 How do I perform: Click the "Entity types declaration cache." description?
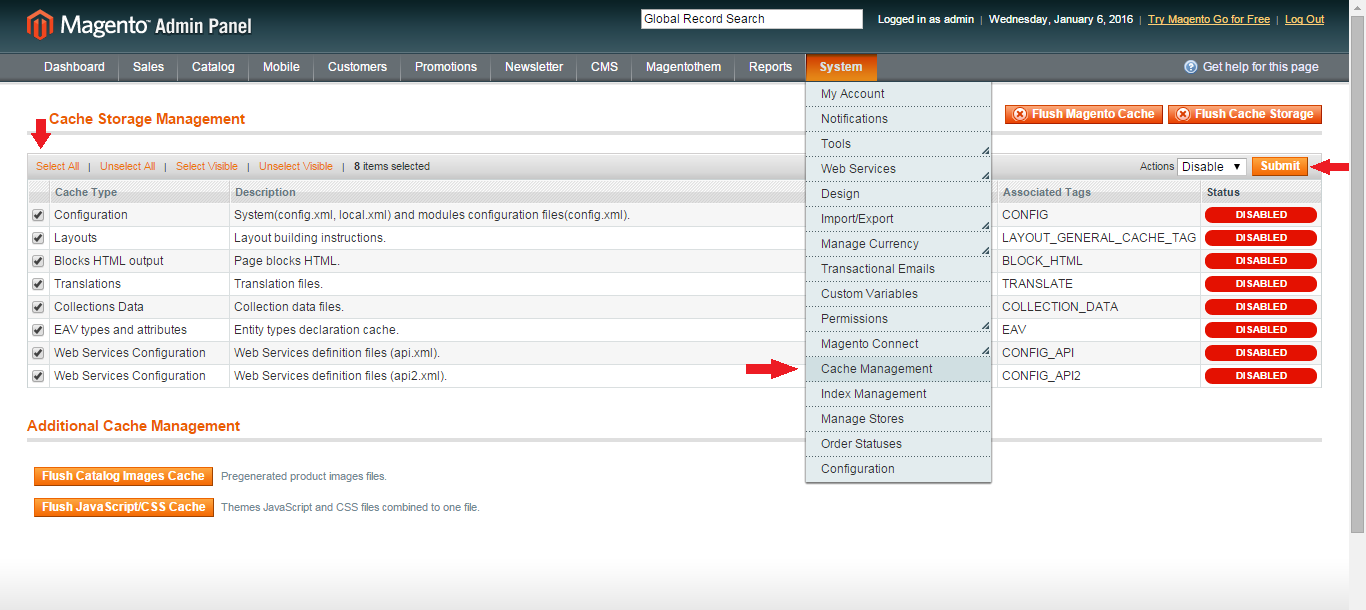pos(316,330)
